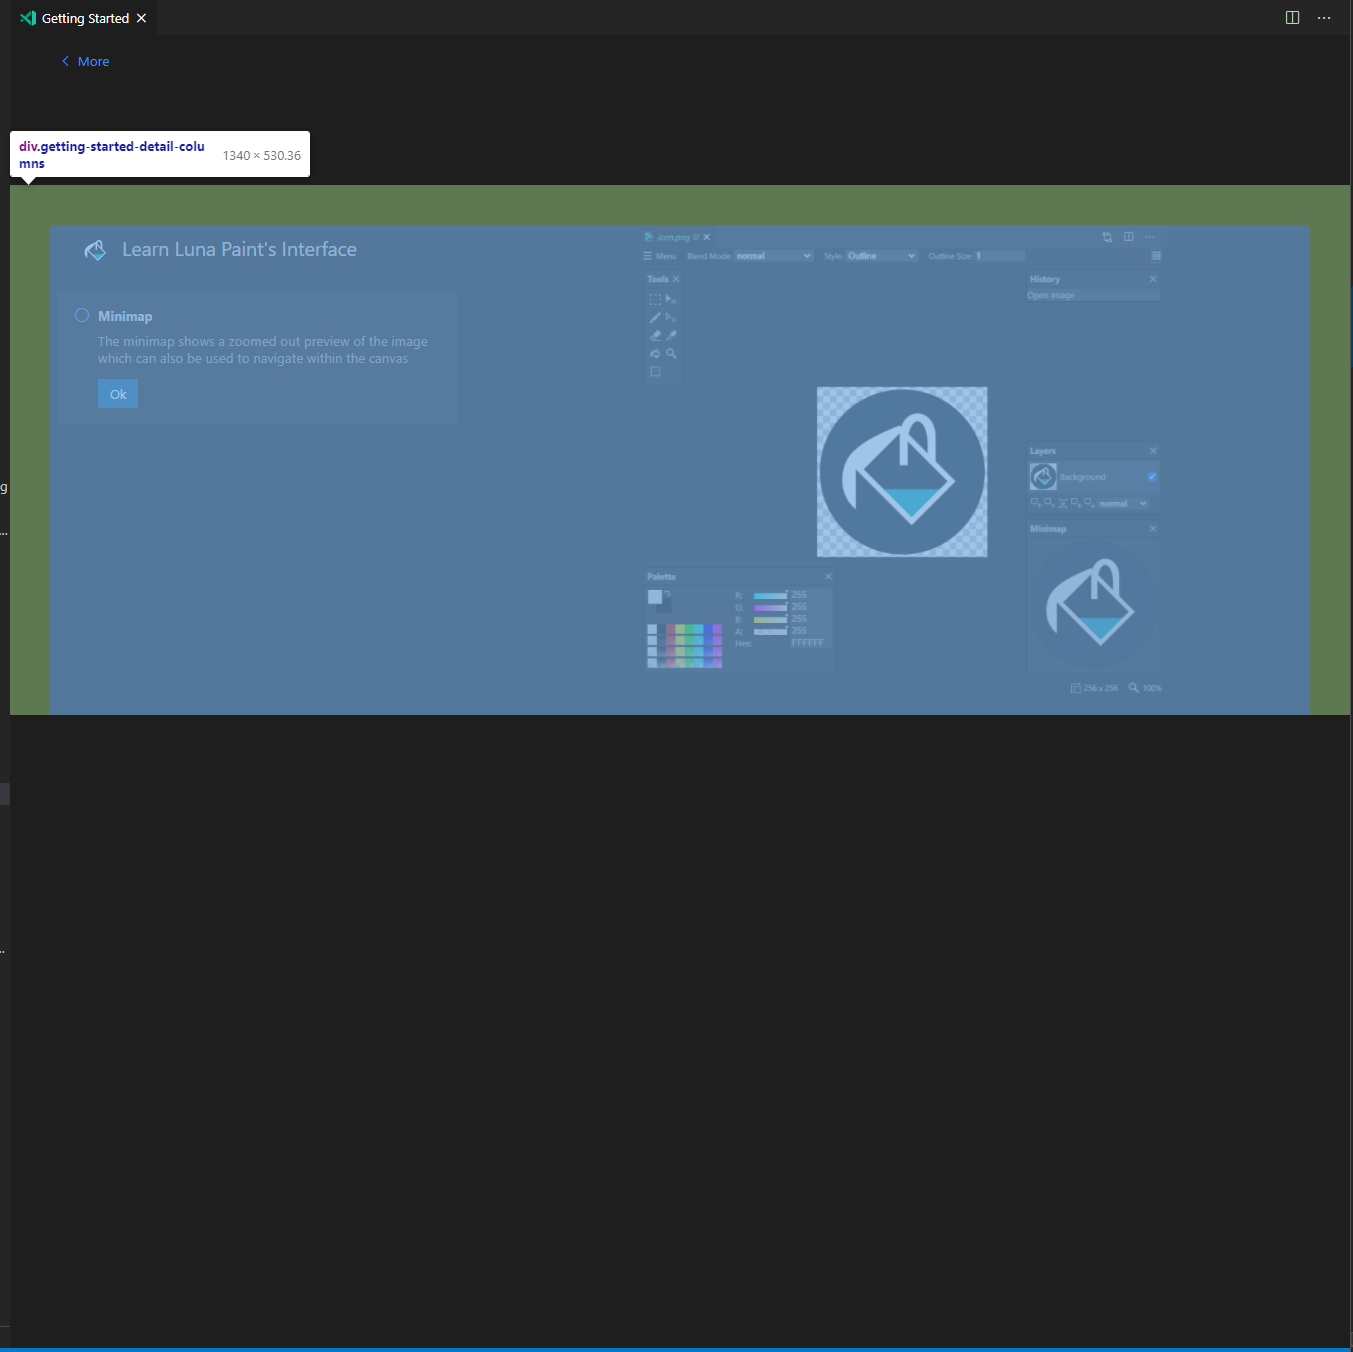Screen dimensions: 1353x1352
Task: Close the Palette panel in the preview
Action: [x=828, y=577]
